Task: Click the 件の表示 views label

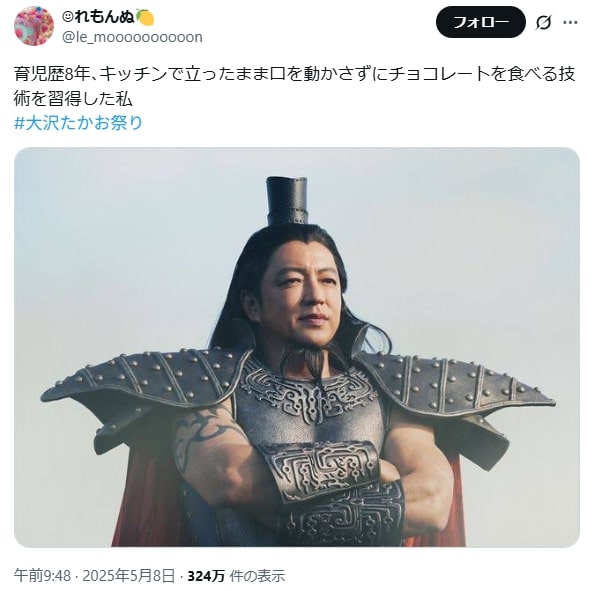Action: (257, 576)
